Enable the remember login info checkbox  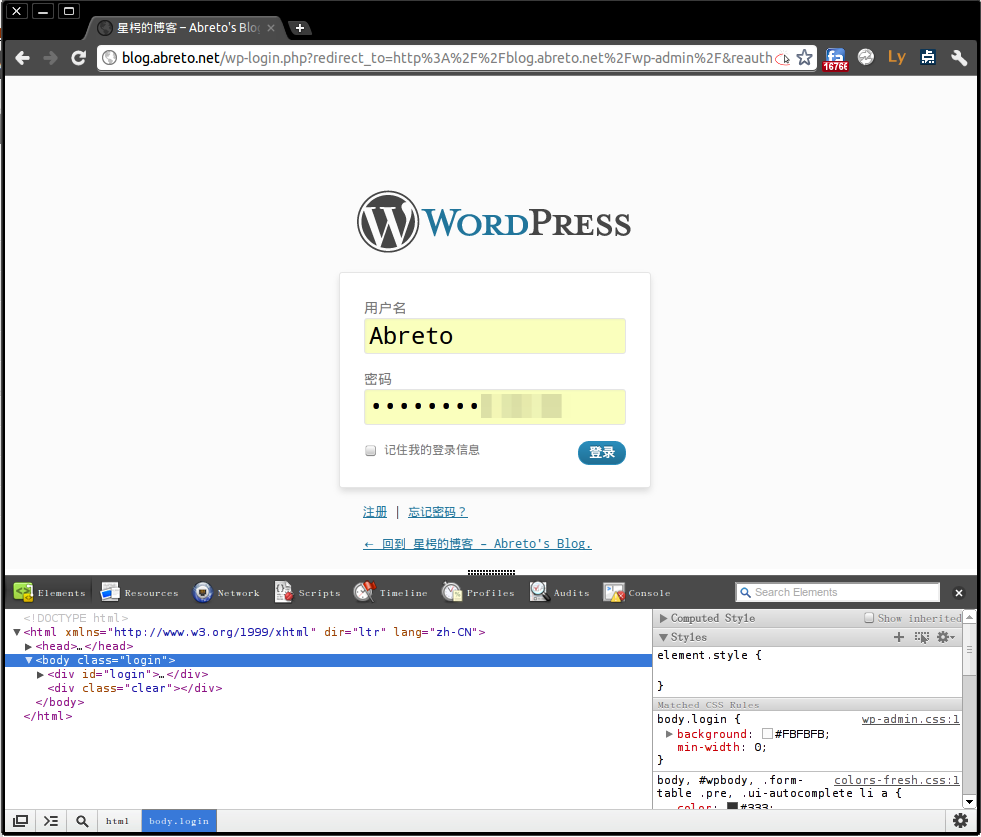pyautogui.click(x=370, y=450)
